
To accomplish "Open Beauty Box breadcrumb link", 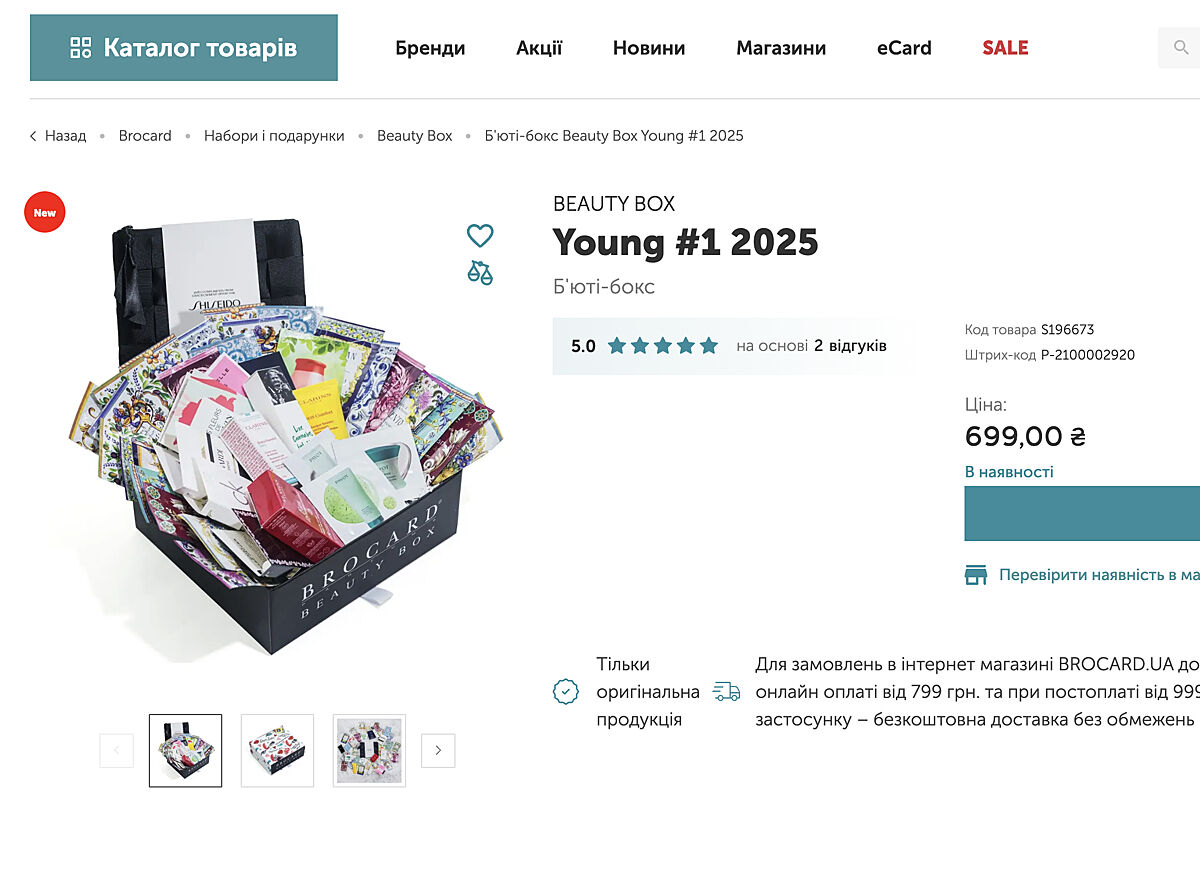I will coord(414,136).
